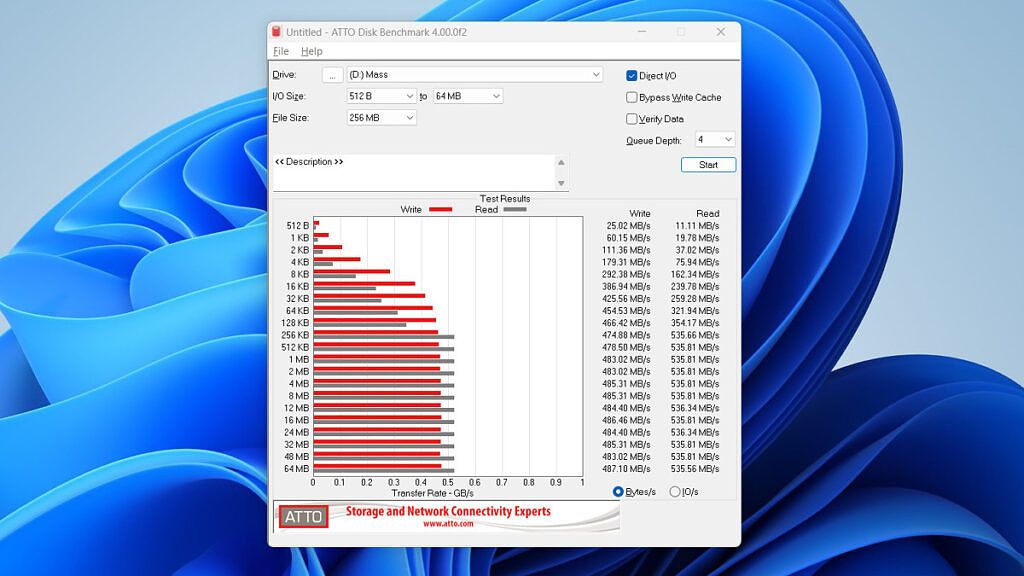Viewport: 1024px width, 576px height.
Task: Click the 512 B write value 25.02 MB/s
Action: coord(628,226)
